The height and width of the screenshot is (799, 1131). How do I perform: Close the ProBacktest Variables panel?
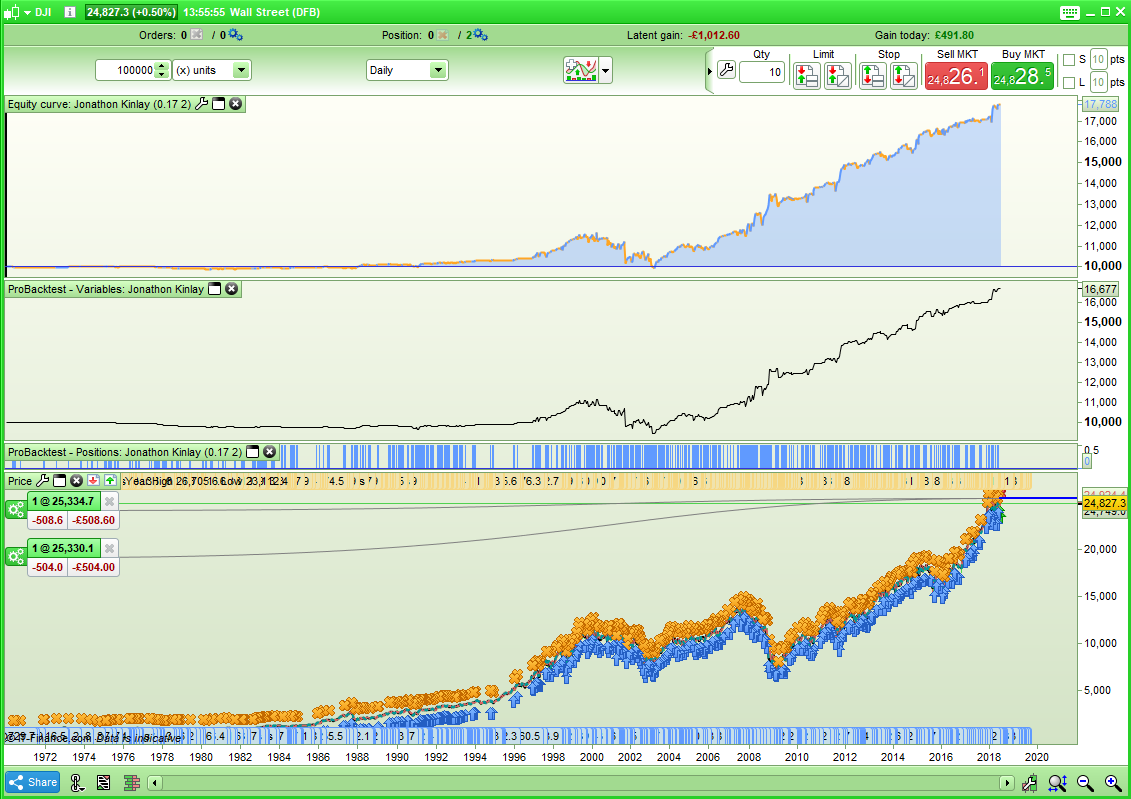(232, 288)
